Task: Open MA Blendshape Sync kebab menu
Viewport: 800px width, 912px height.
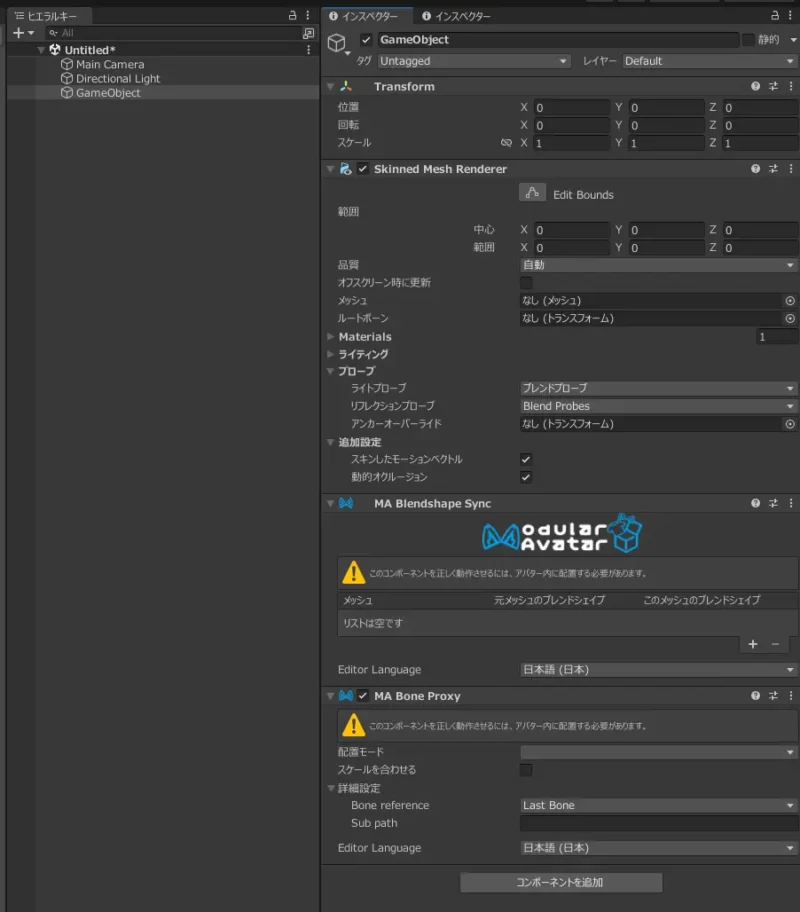Action: (x=791, y=503)
